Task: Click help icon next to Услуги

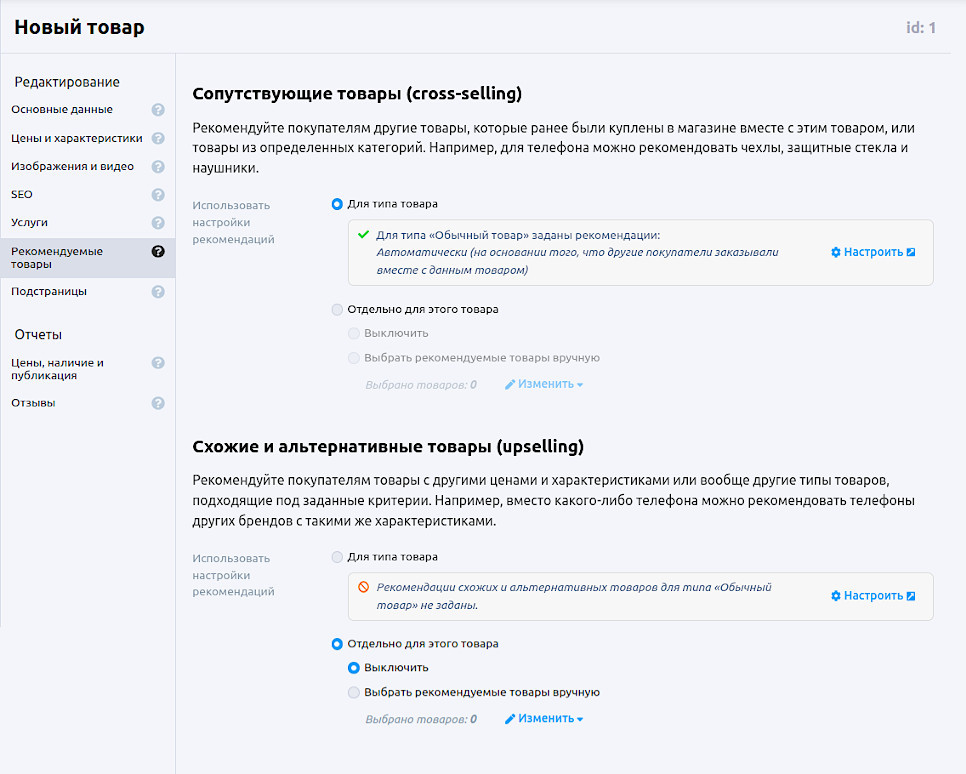Action: (158, 223)
